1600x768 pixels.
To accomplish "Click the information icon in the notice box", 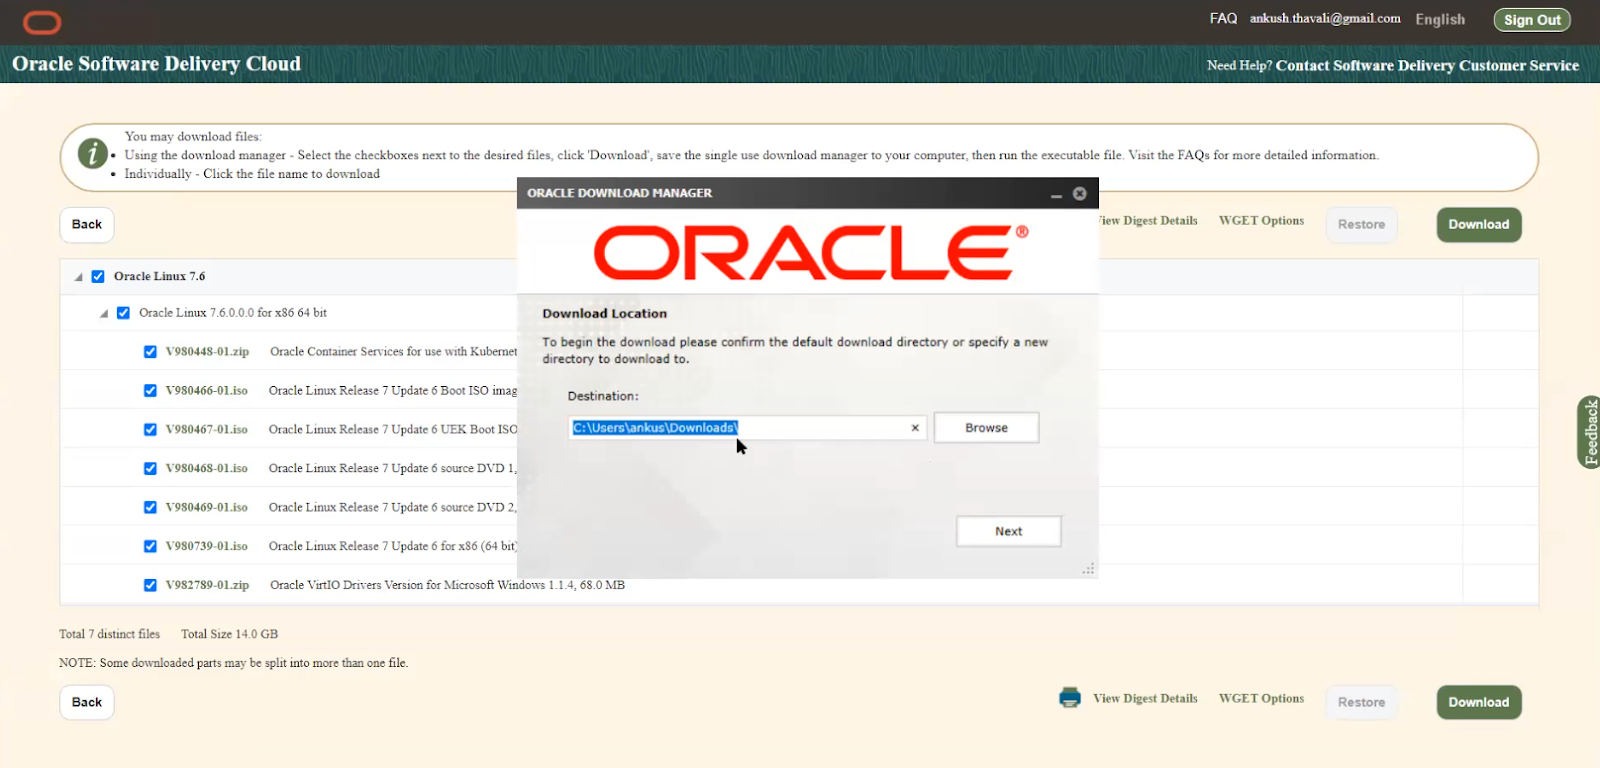I will click(93, 154).
